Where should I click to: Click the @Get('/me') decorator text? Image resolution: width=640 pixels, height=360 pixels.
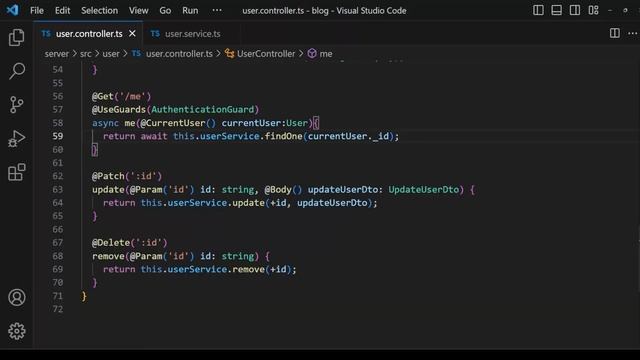point(121,96)
